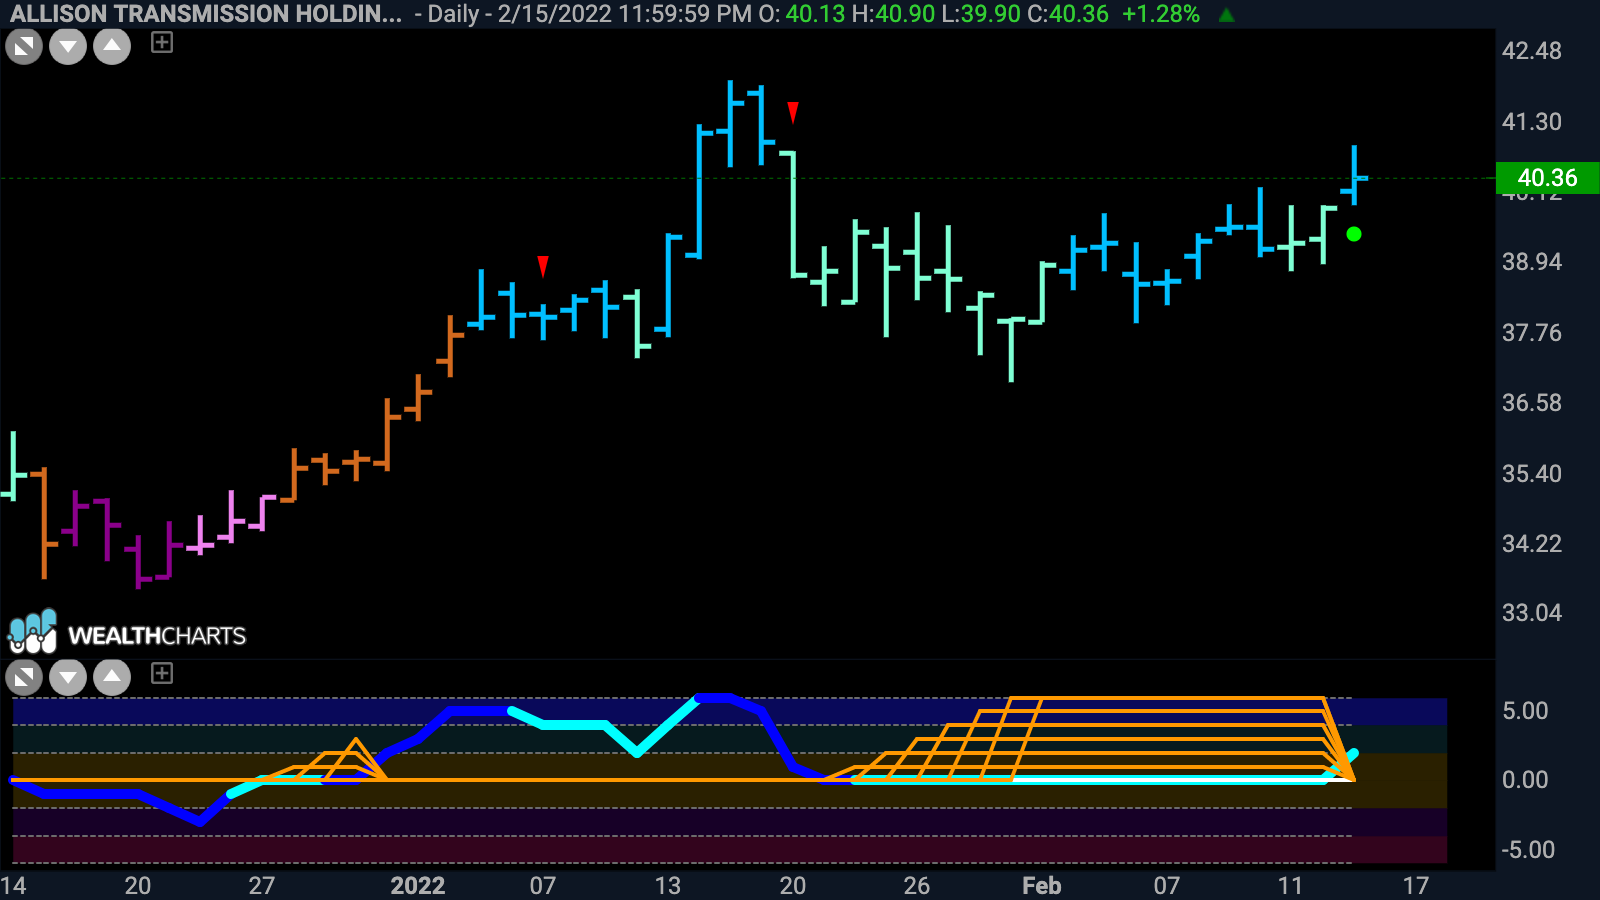Click the 36.58 price axis label
1600x900 pixels.
point(1531,403)
